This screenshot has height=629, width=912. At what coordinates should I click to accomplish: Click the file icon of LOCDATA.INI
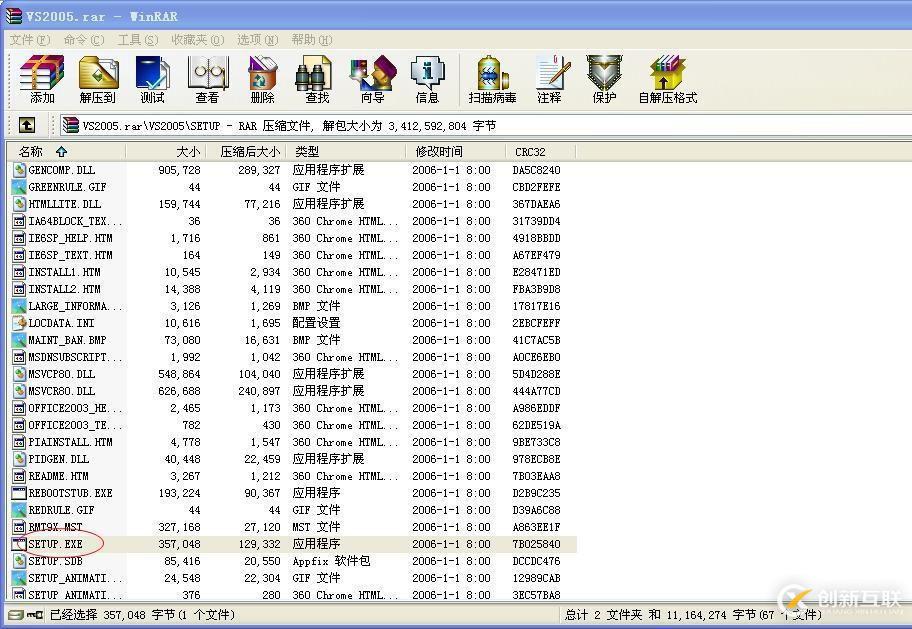(x=20, y=323)
